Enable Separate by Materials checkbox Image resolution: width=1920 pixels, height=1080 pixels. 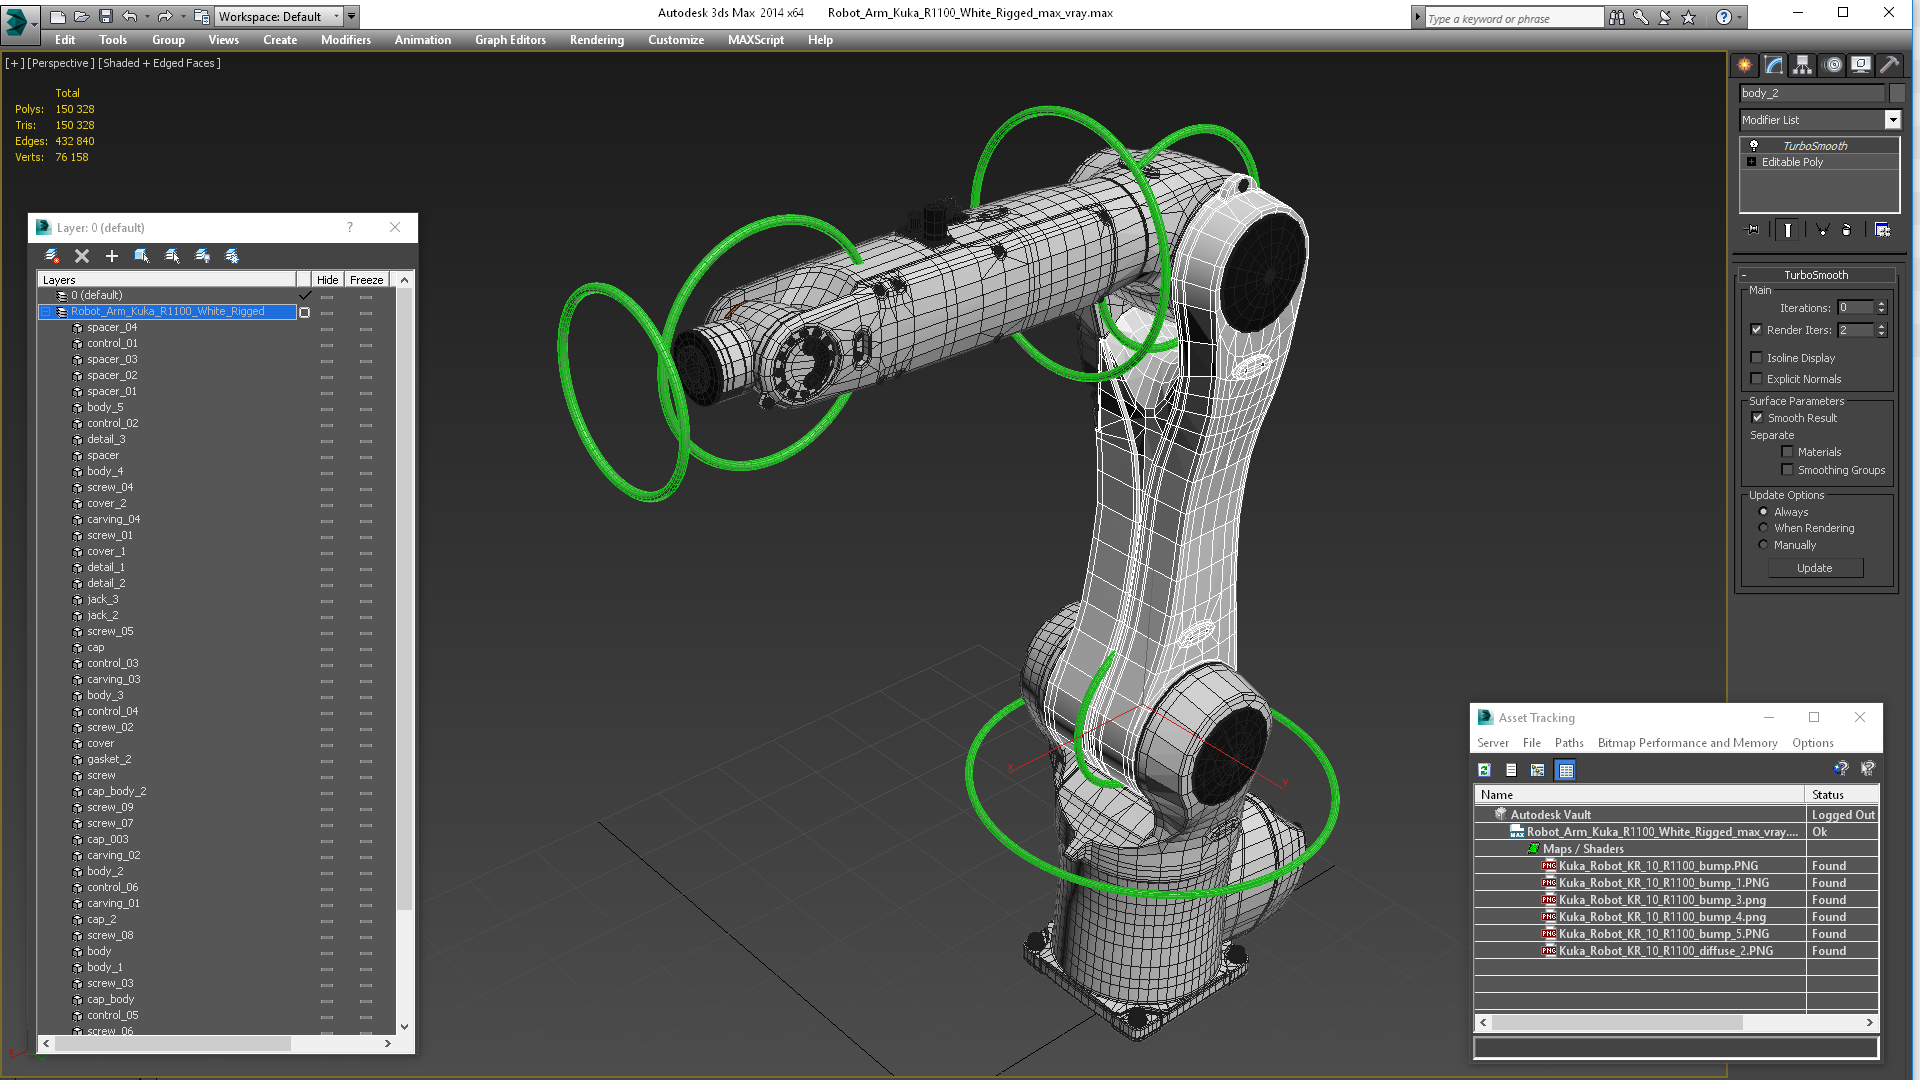pos(1788,452)
